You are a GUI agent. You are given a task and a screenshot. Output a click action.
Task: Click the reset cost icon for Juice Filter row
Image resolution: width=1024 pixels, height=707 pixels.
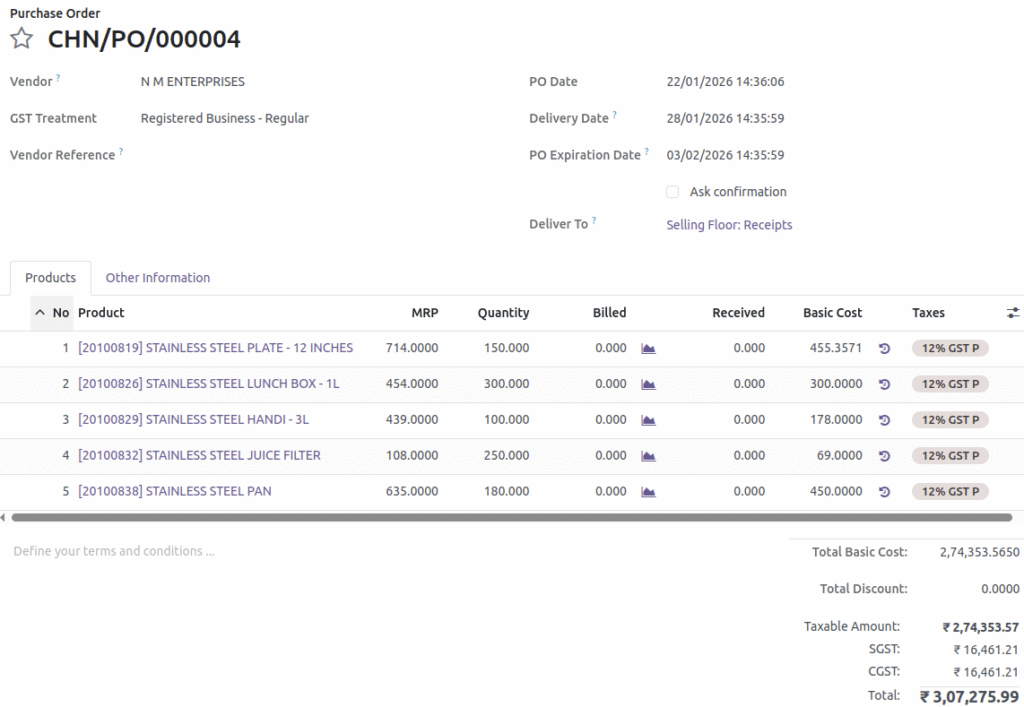(884, 456)
